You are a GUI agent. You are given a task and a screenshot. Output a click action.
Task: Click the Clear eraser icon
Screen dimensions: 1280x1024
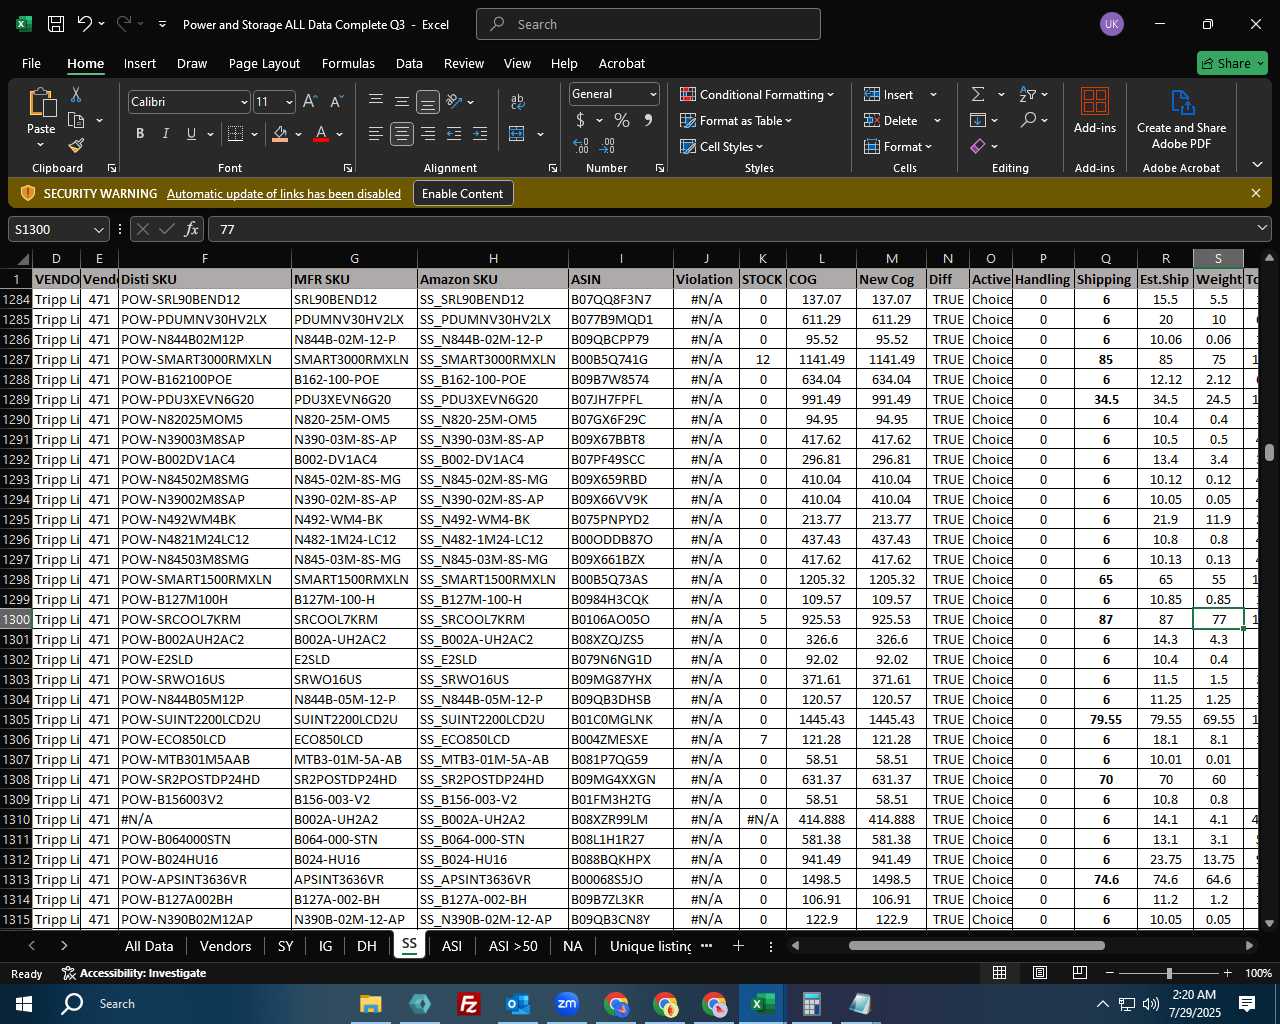[978, 146]
